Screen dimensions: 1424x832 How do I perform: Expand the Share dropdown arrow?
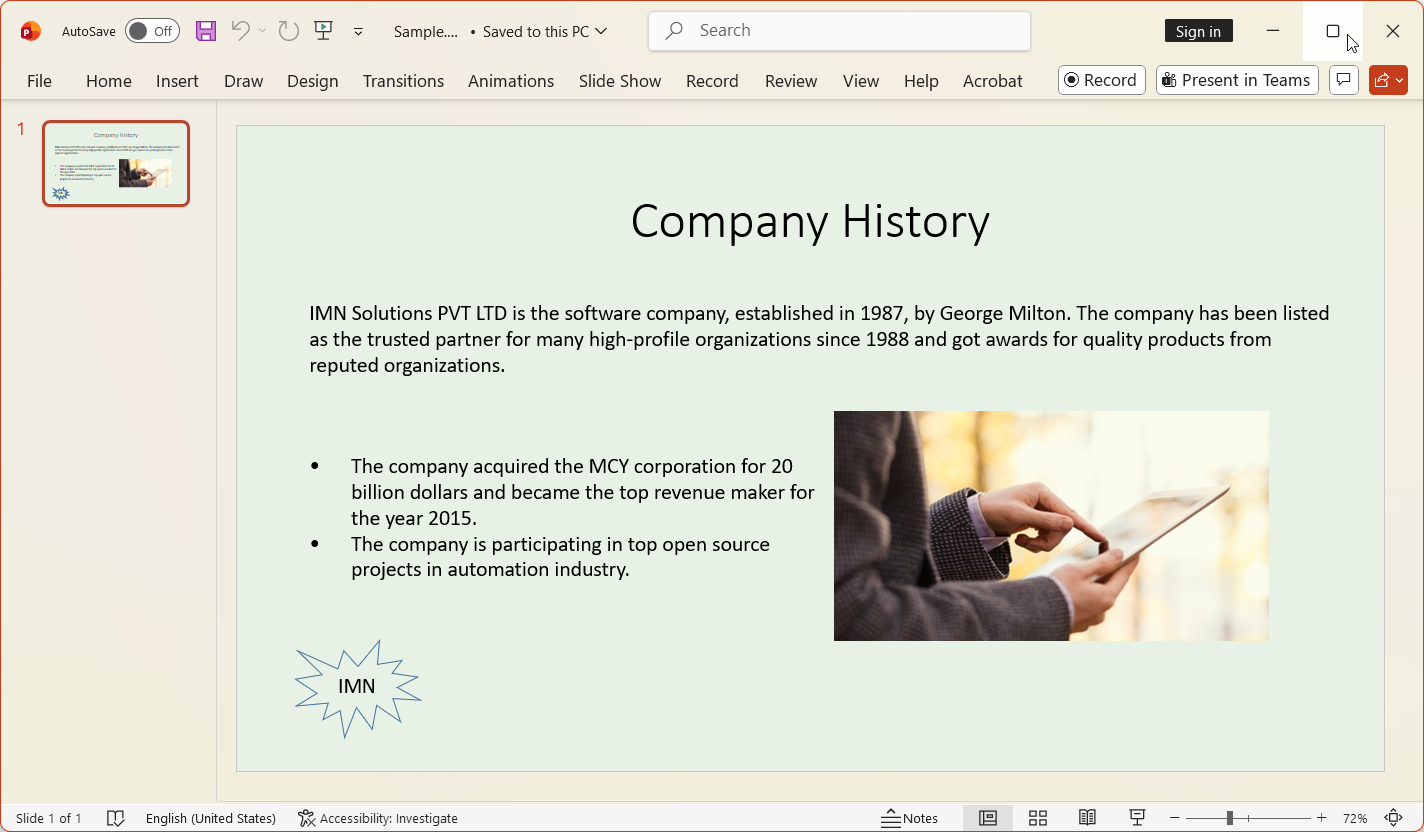(x=1402, y=80)
